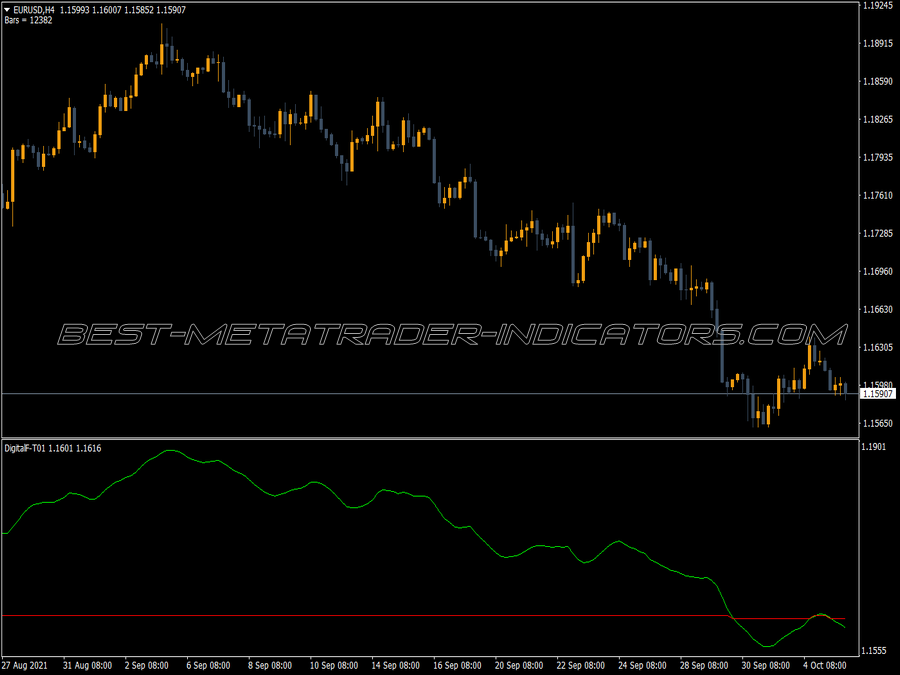The width and height of the screenshot is (900, 675).
Task: Click the 'Bars = 12382' label
Action: click(x=28, y=20)
